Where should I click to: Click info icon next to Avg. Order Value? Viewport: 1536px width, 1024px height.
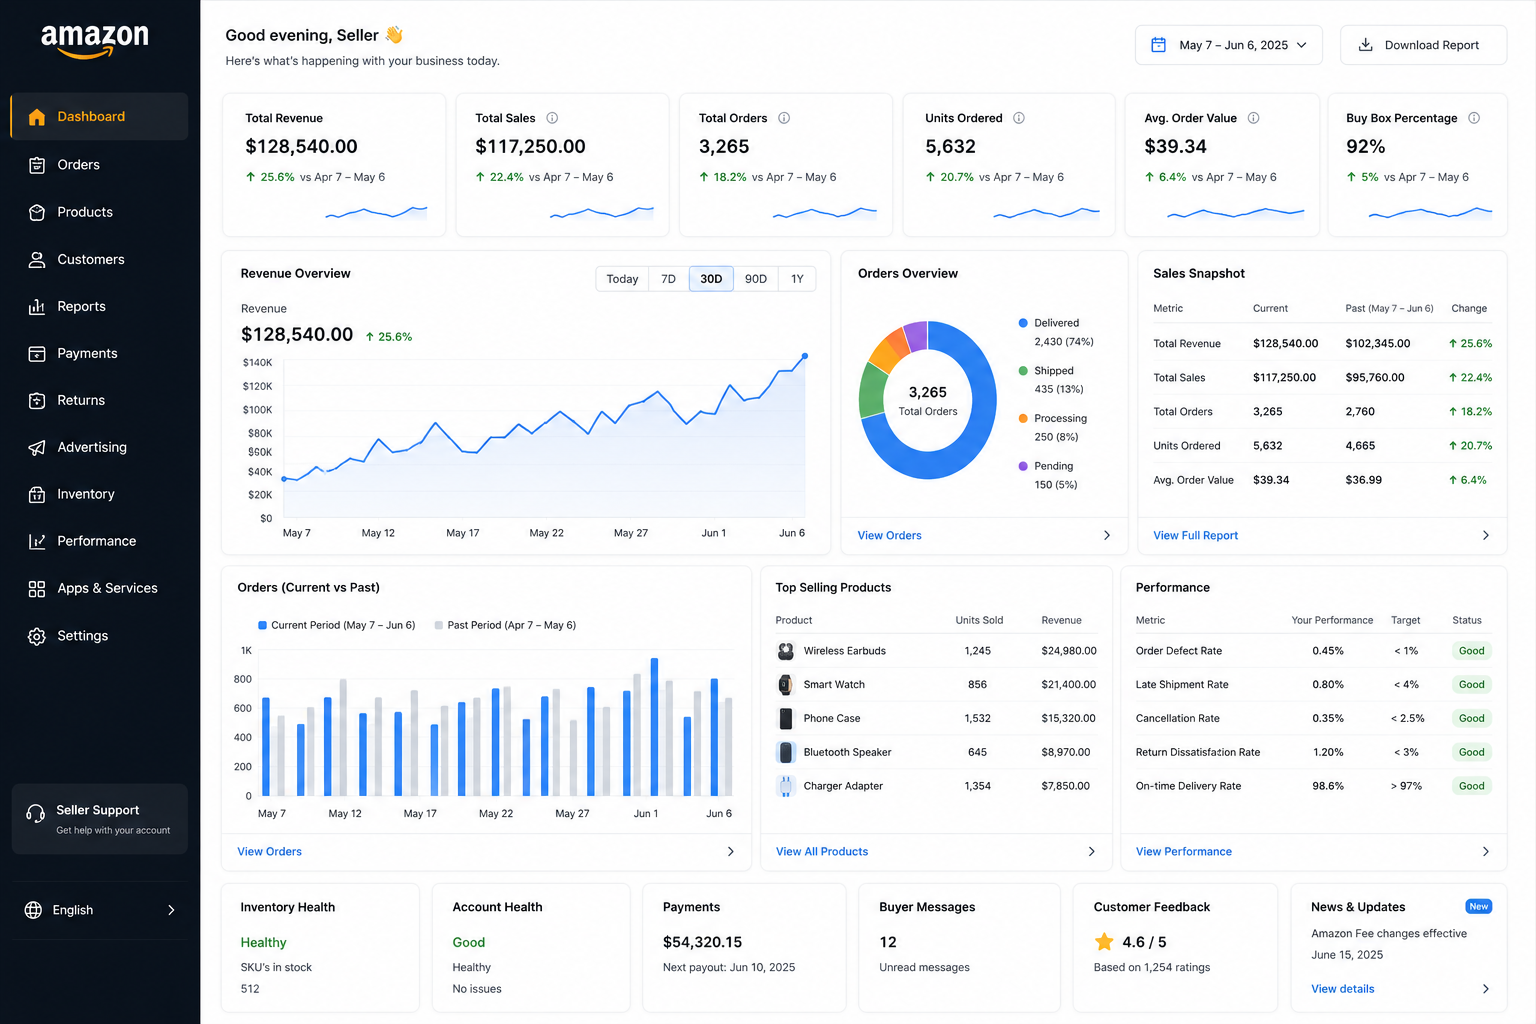(x=1254, y=118)
